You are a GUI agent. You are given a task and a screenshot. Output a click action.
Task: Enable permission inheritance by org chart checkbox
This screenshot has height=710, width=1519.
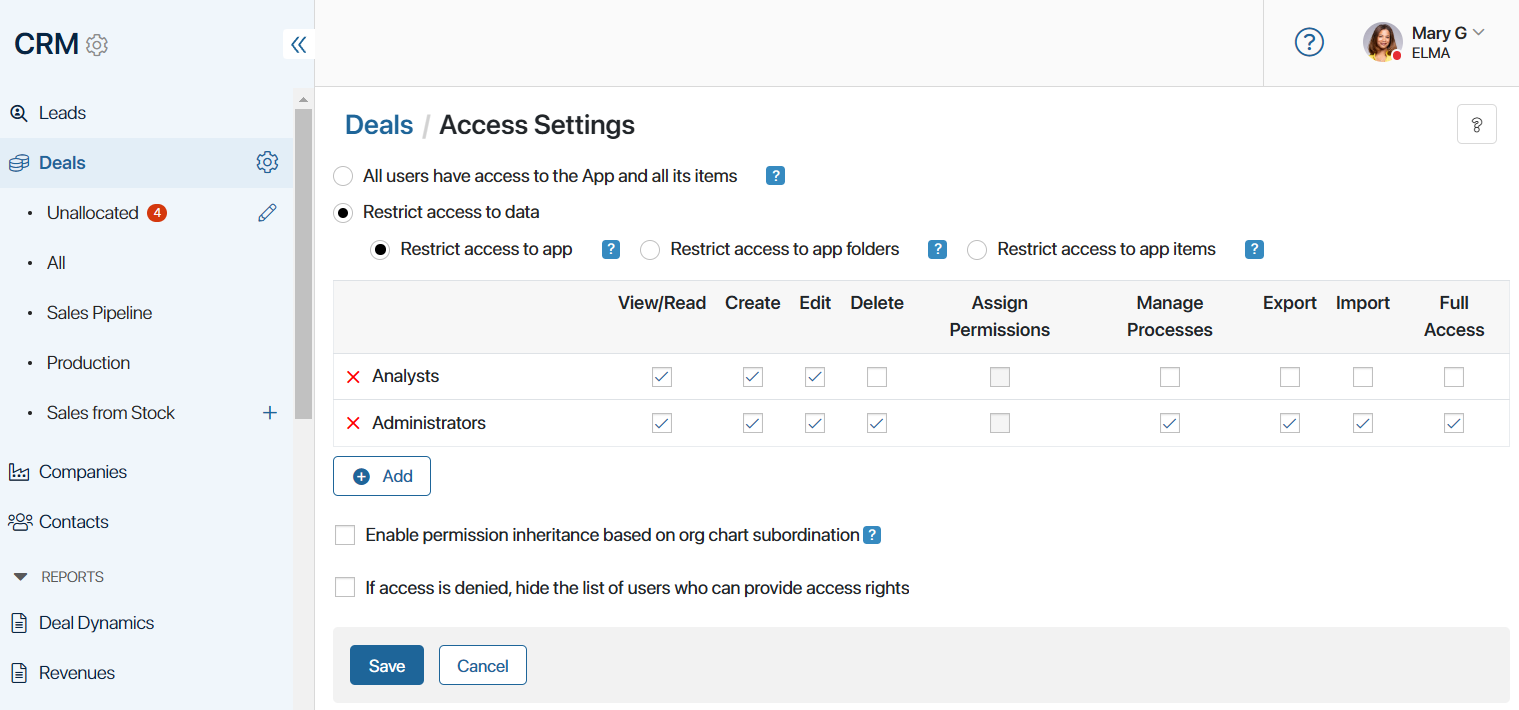click(345, 535)
